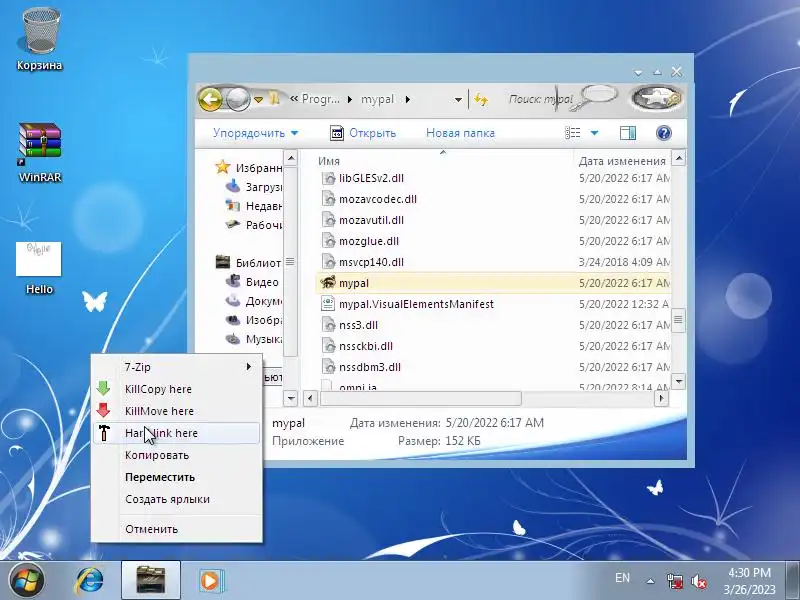Click the Back arrow in Explorer
This screenshot has width=800, height=600.
(x=211, y=99)
